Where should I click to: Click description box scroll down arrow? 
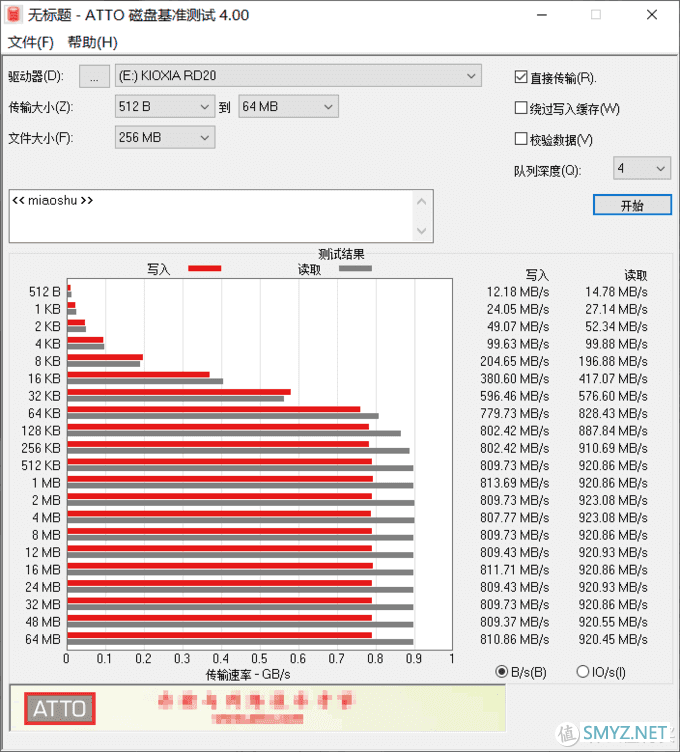pos(422,231)
